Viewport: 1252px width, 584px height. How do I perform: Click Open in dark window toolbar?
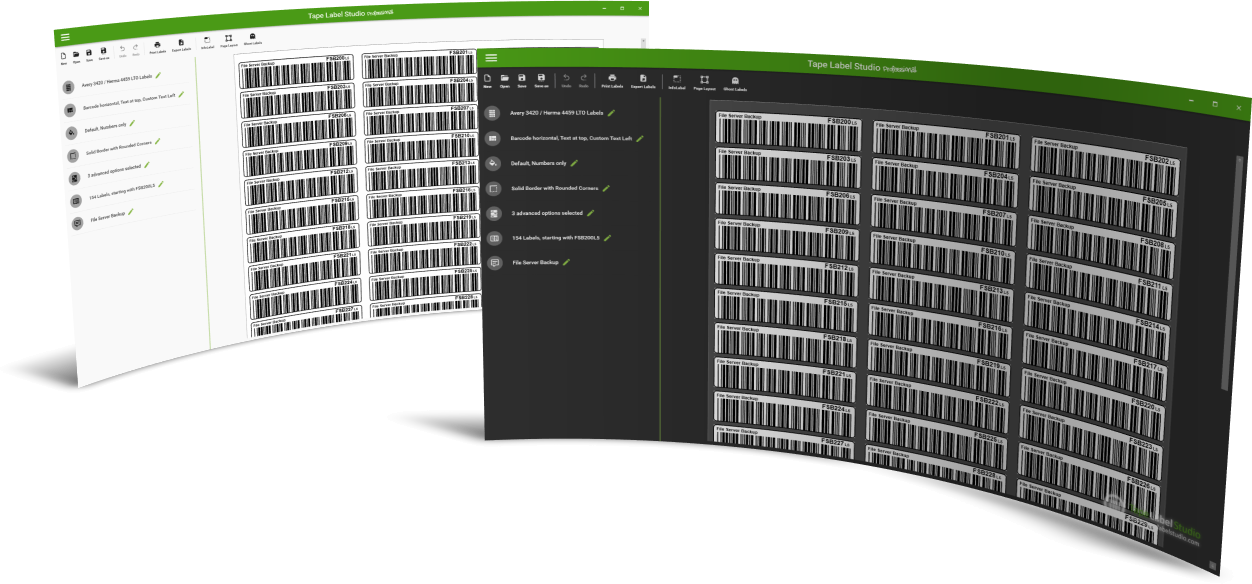(x=505, y=81)
